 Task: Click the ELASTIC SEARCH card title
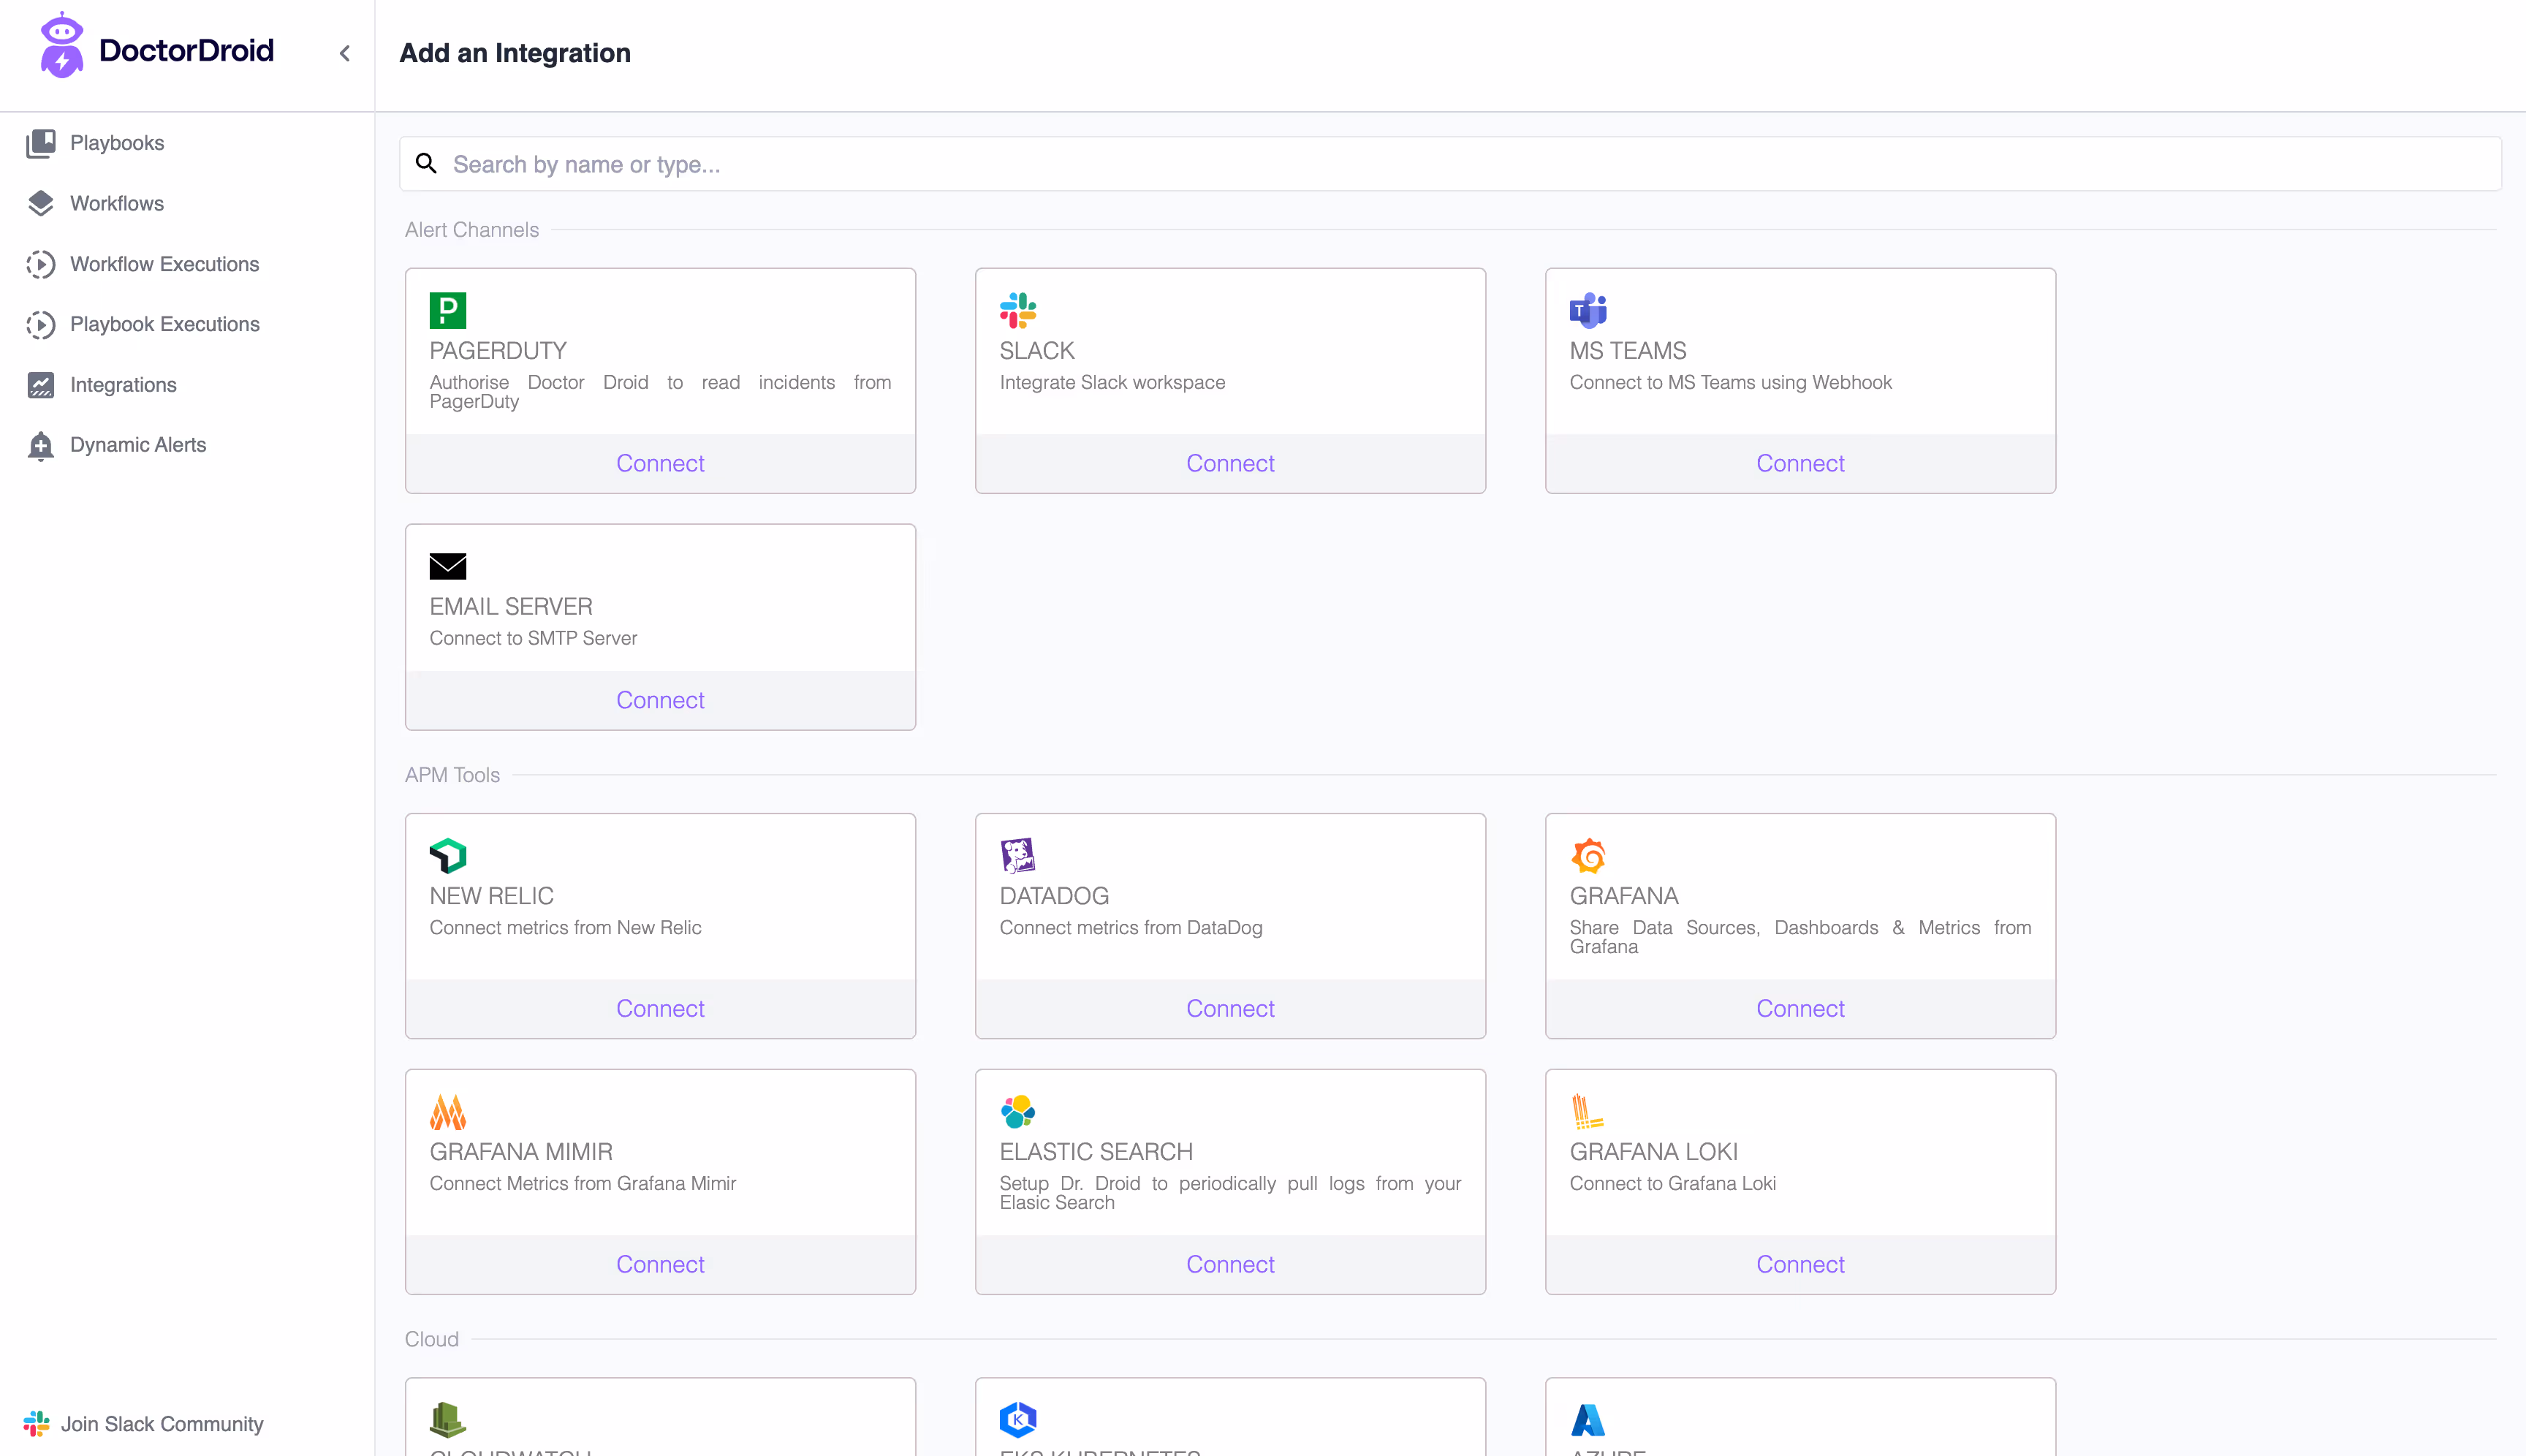coord(1096,1151)
